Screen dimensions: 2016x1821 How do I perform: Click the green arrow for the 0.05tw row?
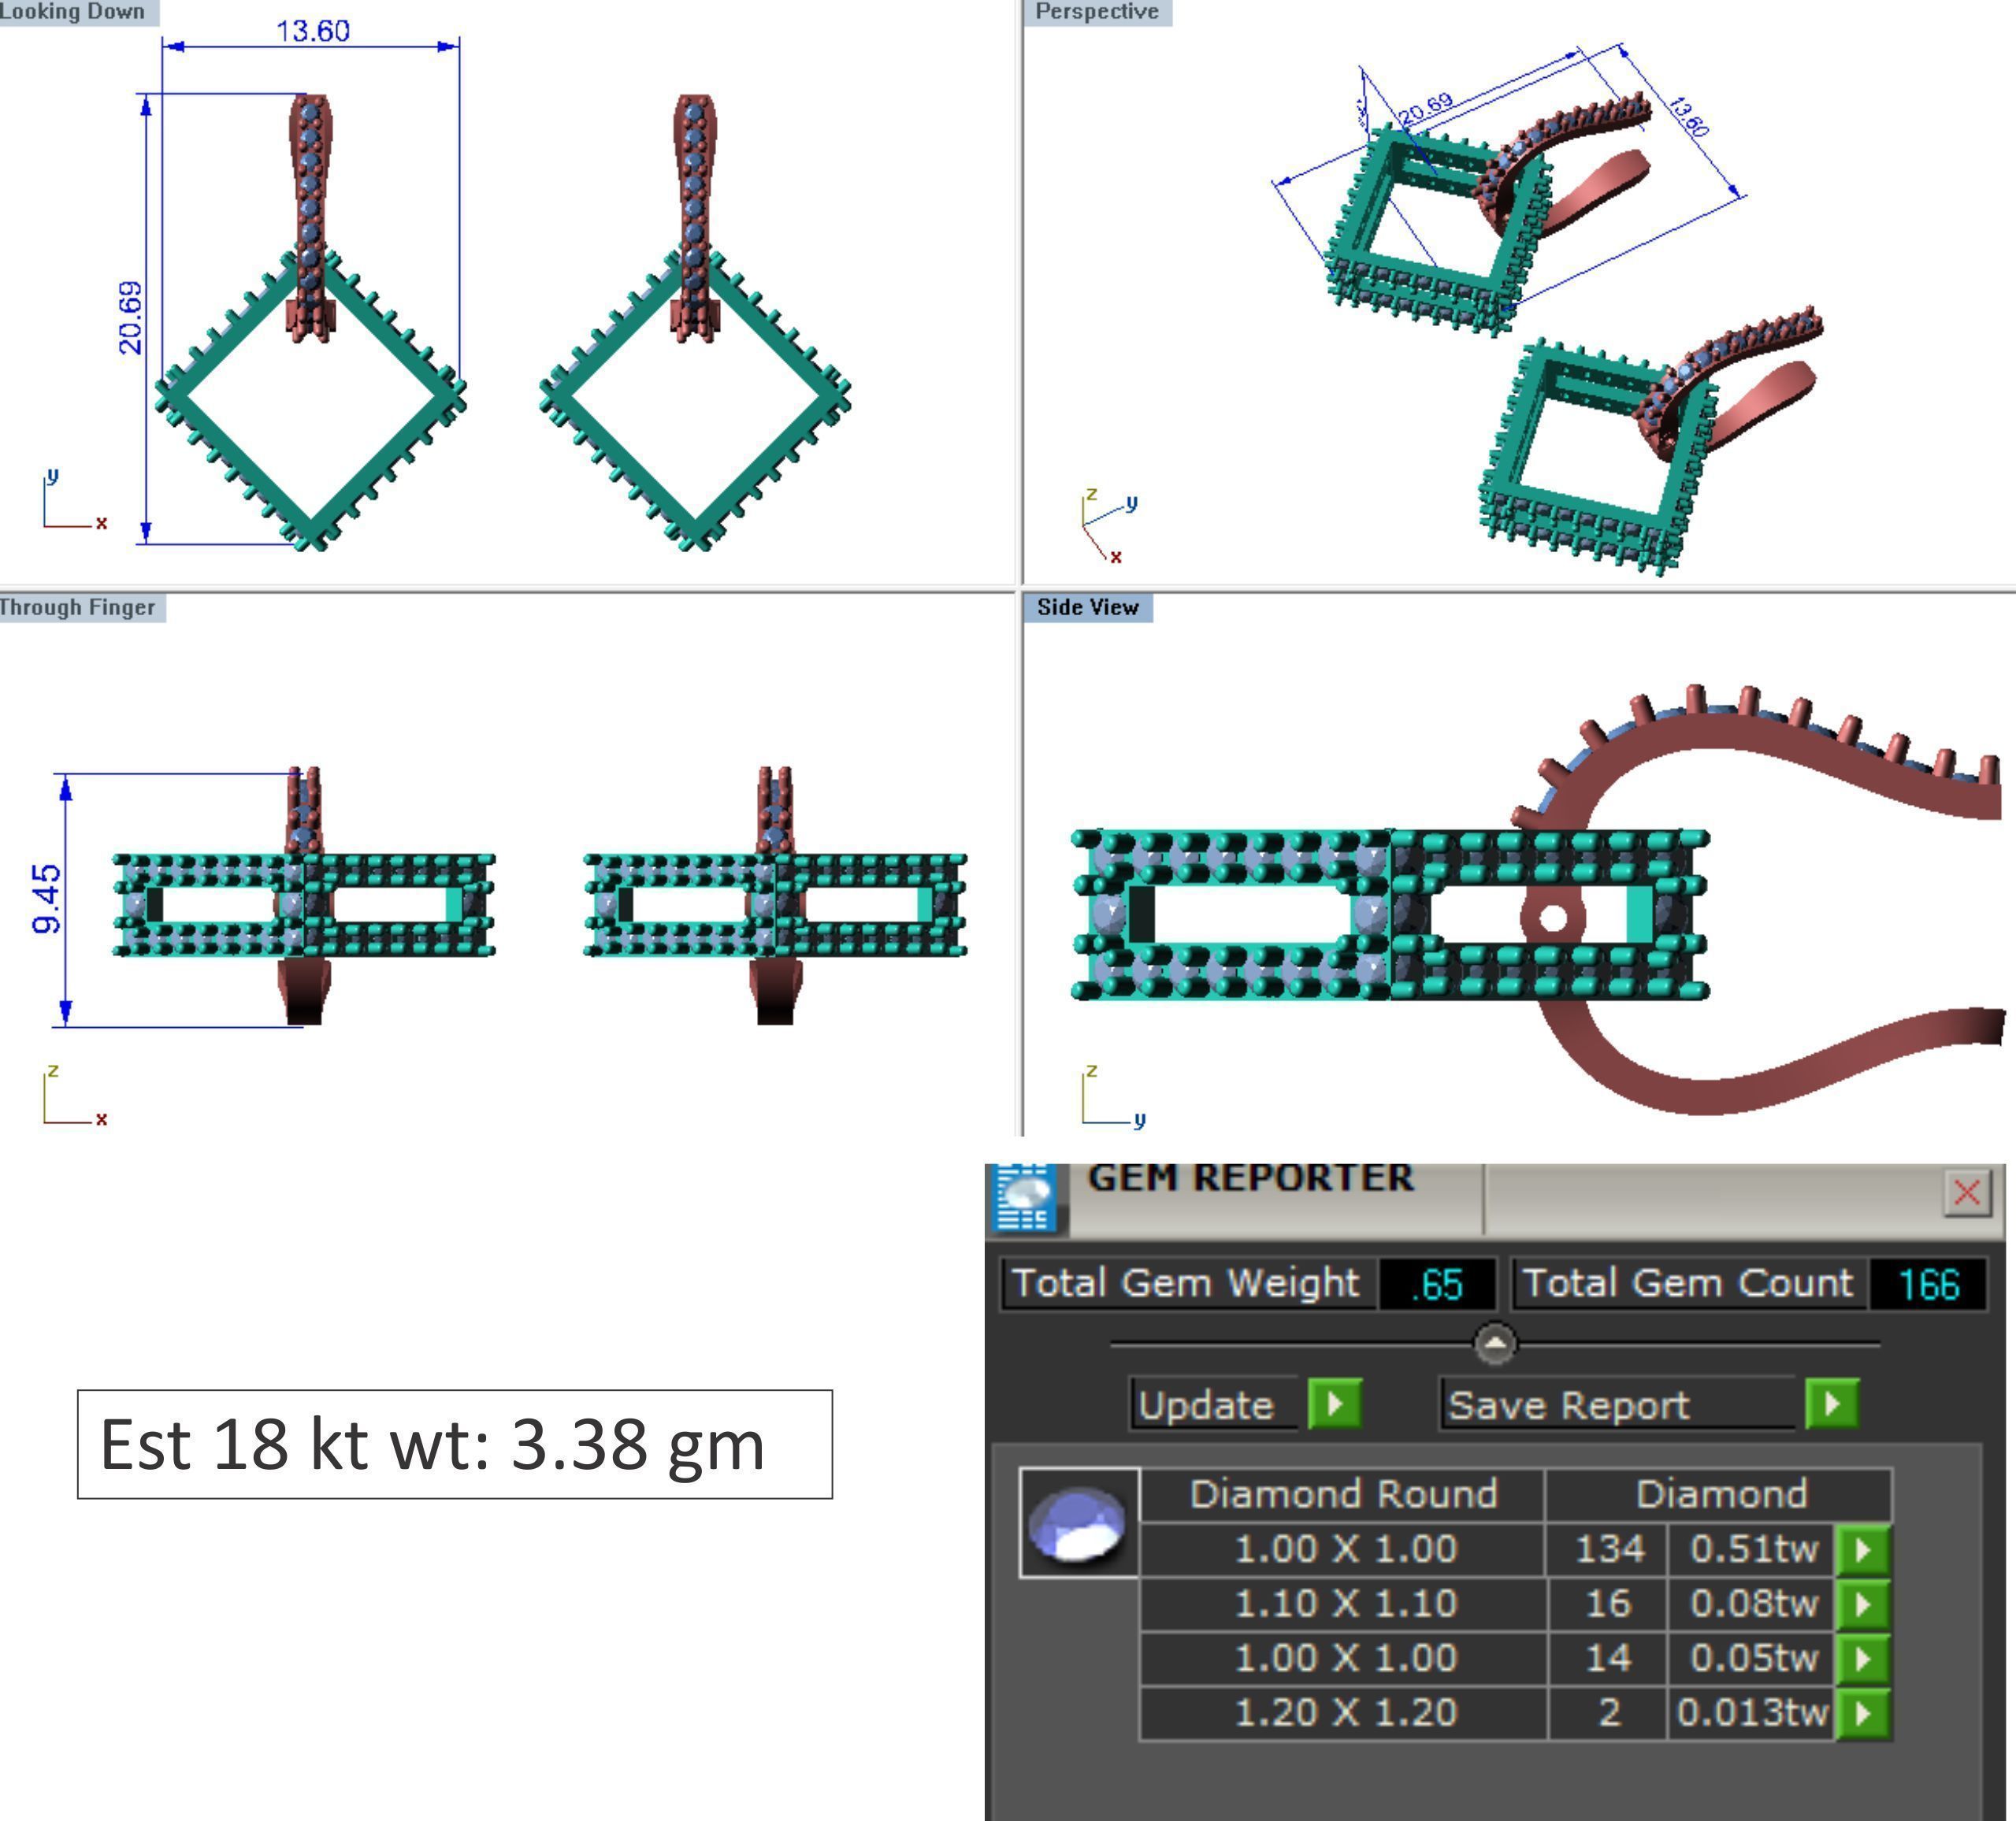click(x=1863, y=1659)
